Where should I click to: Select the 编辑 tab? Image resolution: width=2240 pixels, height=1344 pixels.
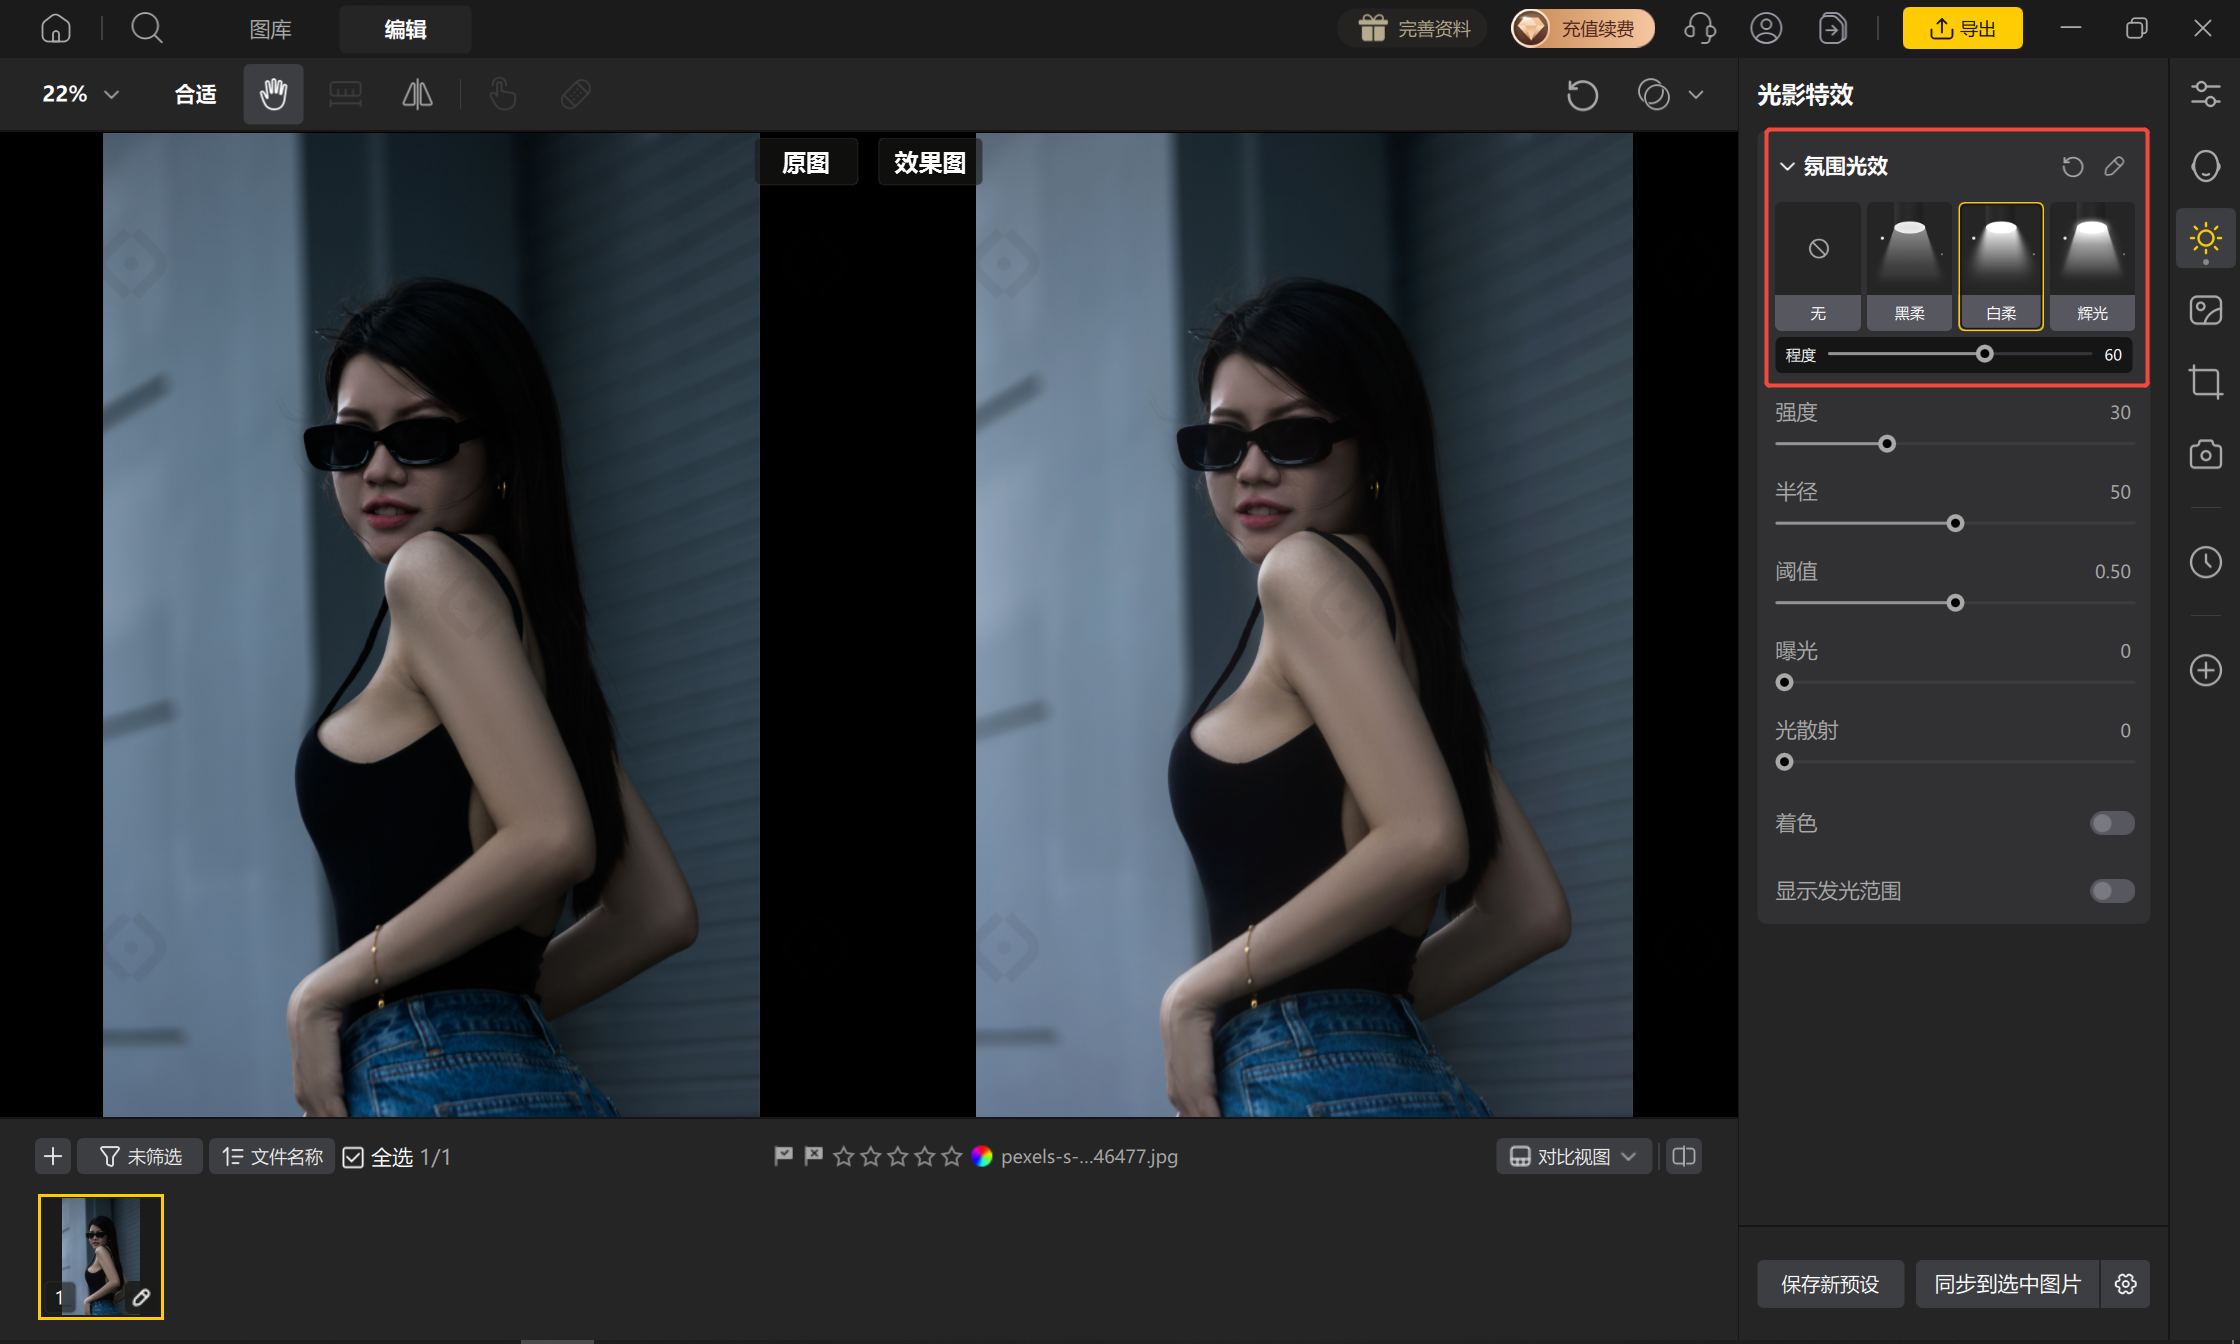coord(405,29)
